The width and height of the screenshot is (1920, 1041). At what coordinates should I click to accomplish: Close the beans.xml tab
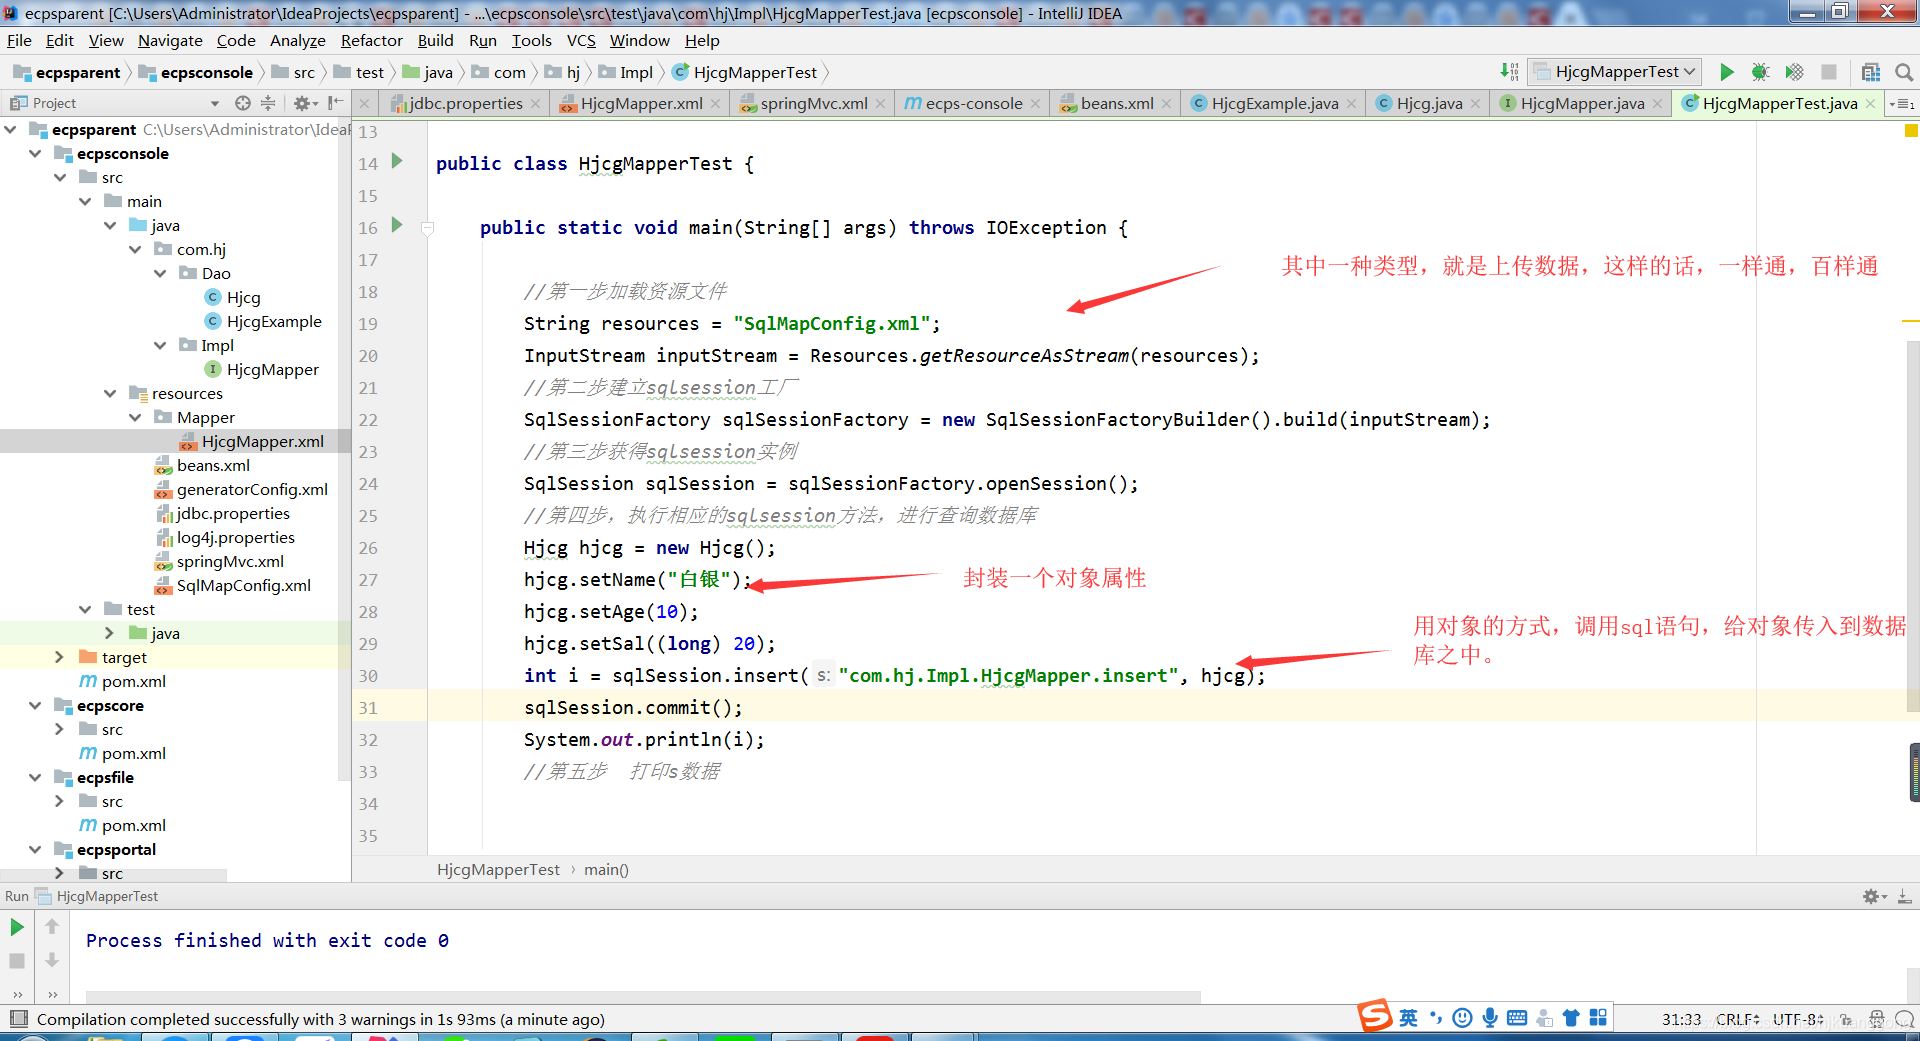coord(1166,104)
